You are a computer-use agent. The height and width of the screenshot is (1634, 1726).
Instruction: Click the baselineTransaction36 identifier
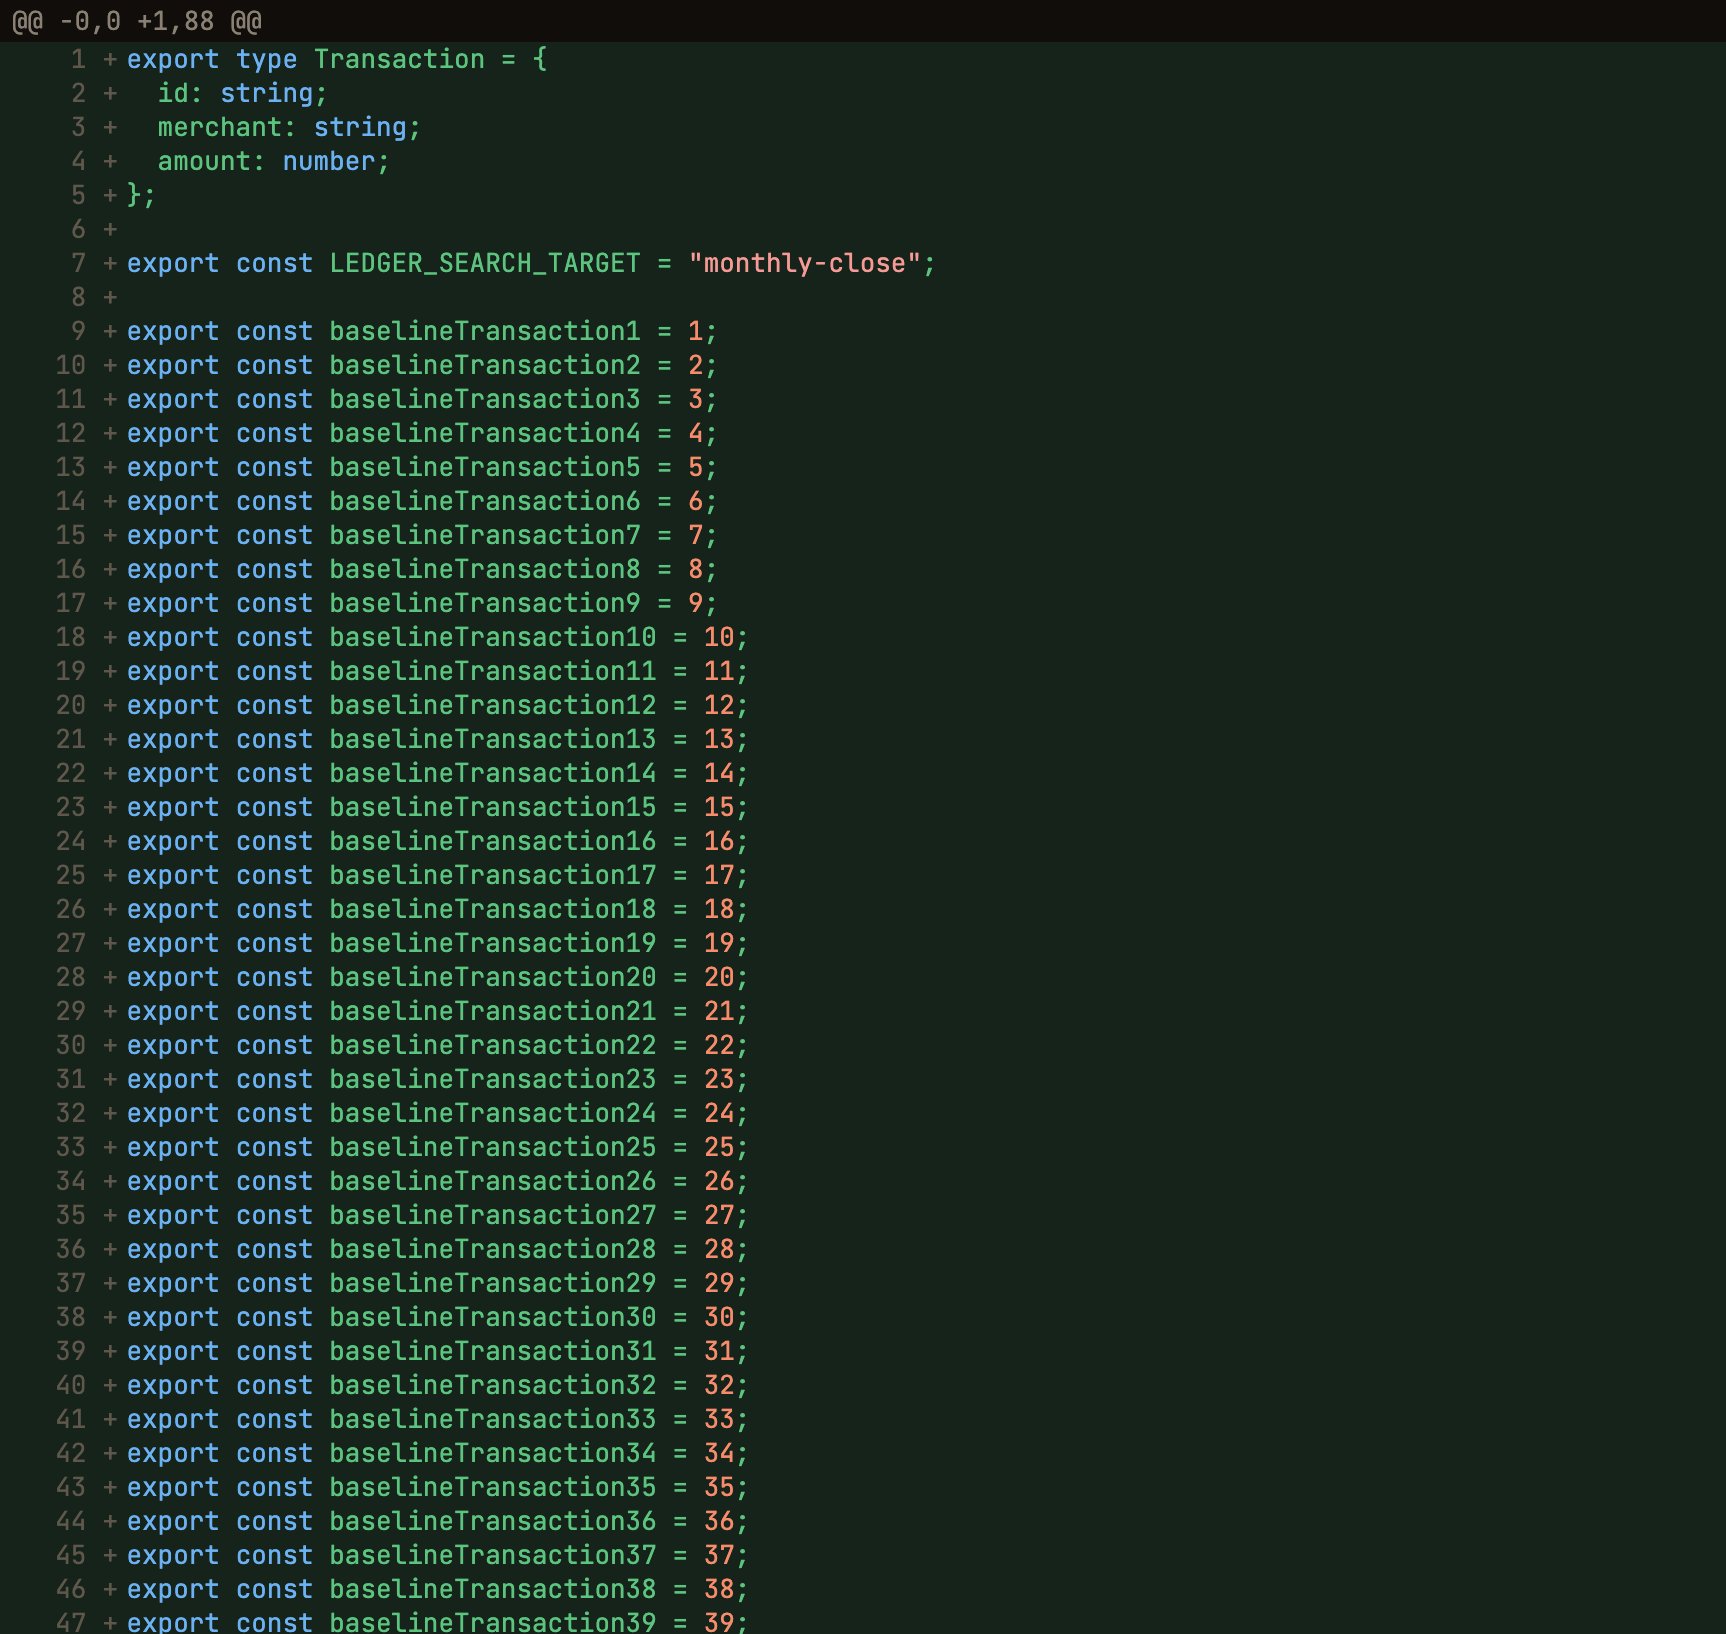click(x=493, y=1521)
